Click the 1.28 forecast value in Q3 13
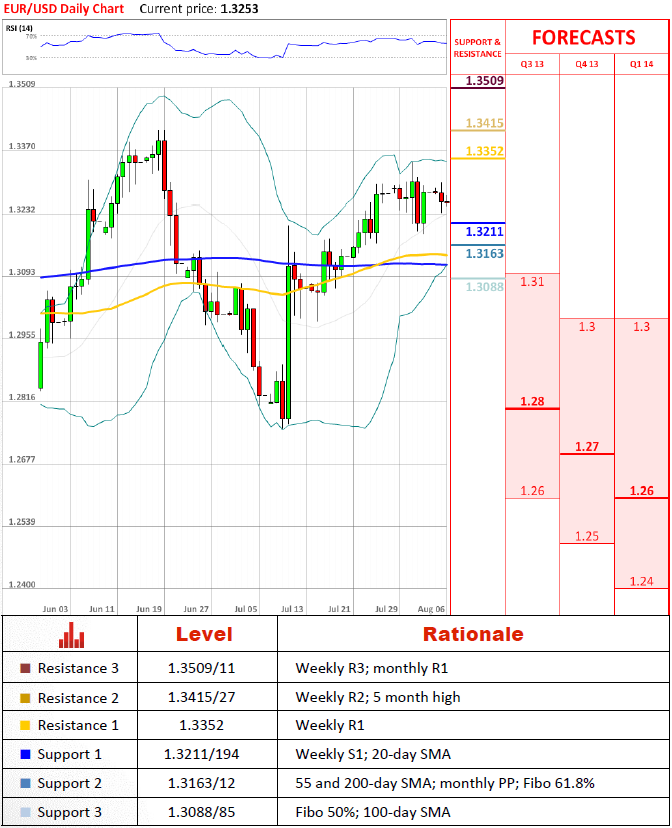 point(532,402)
